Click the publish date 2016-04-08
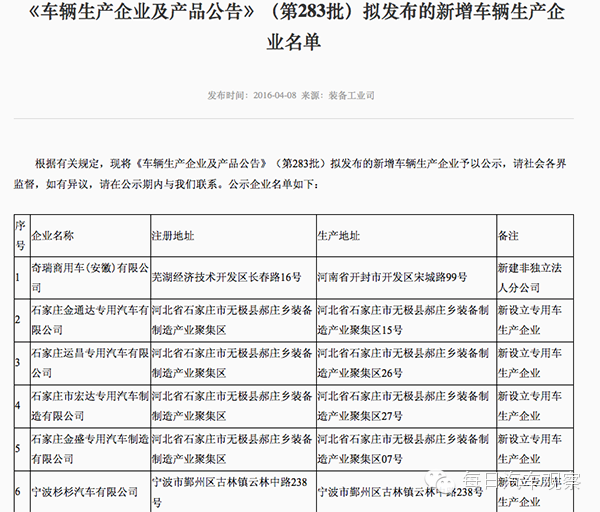The width and height of the screenshot is (600, 512). click(x=274, y=95)
